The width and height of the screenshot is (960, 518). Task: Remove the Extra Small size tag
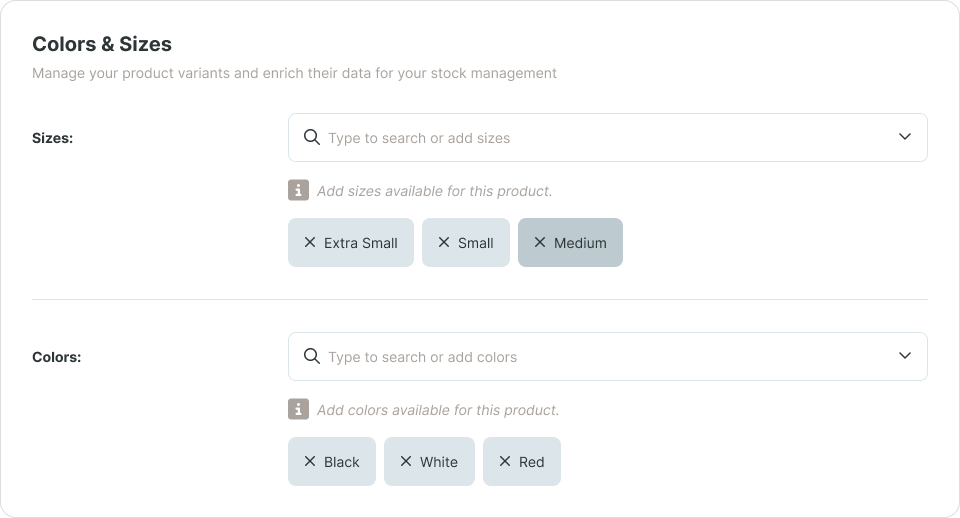pyautogui.click(x=310, y=242)
